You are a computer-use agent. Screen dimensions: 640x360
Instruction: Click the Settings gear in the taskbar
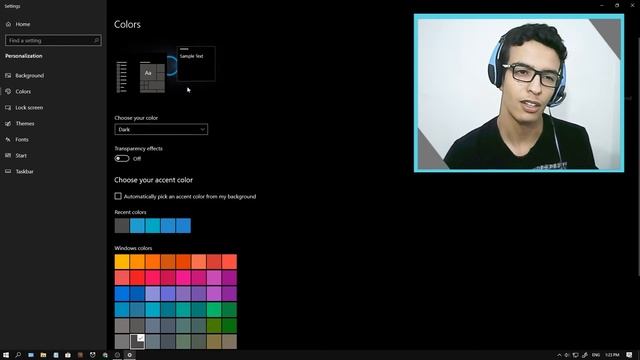[x=130, y=355]
